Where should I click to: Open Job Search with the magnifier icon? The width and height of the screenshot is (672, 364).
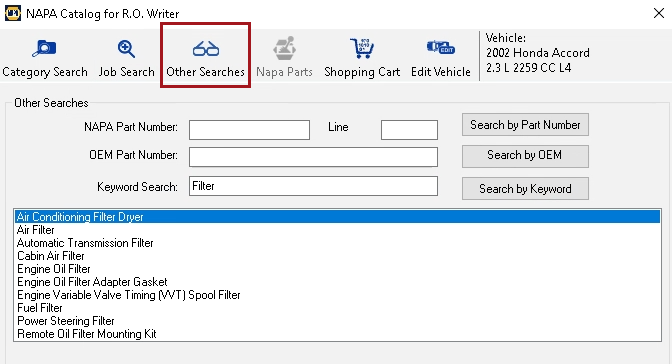(x=126, y=59)
